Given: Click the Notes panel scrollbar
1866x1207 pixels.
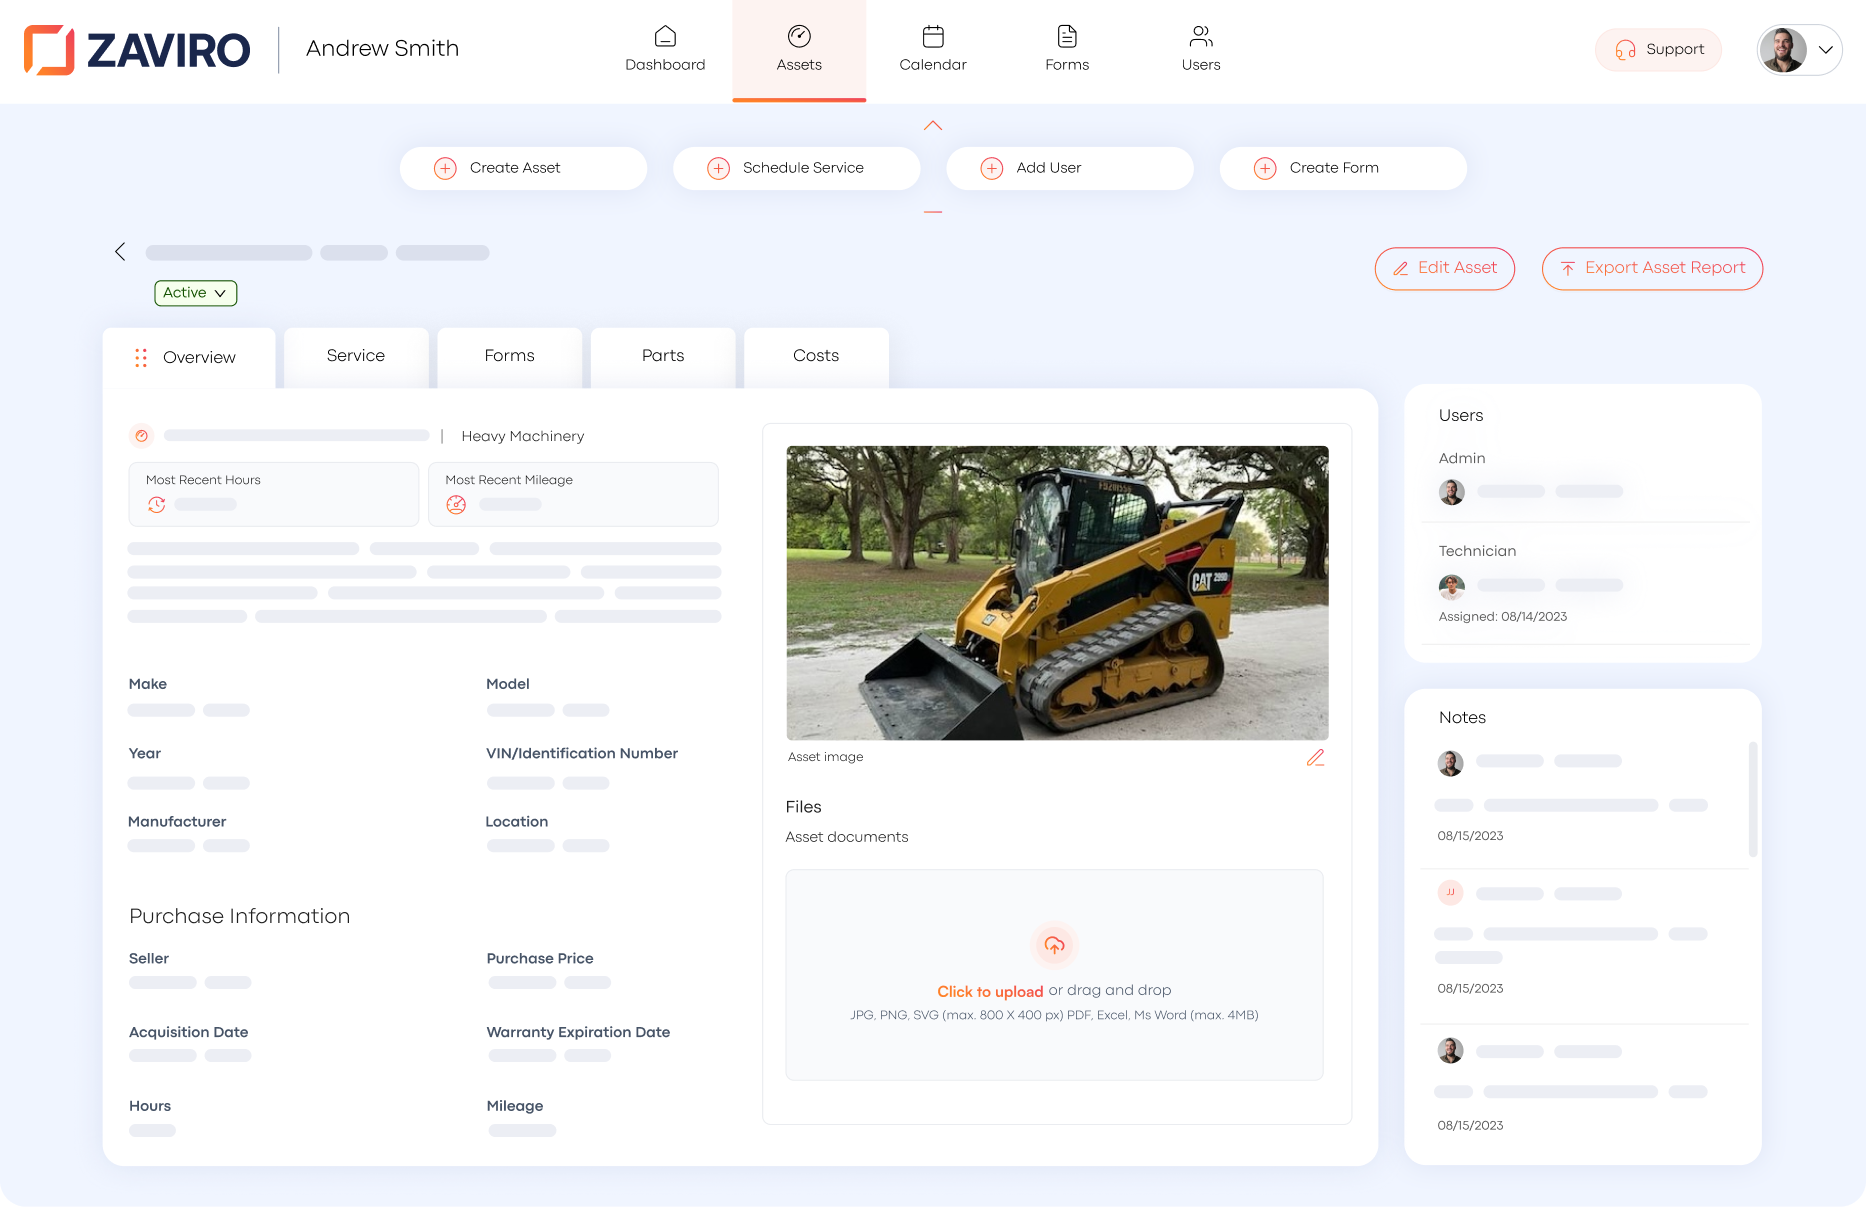Looking at the screenshot, I should pos(1753,799).
